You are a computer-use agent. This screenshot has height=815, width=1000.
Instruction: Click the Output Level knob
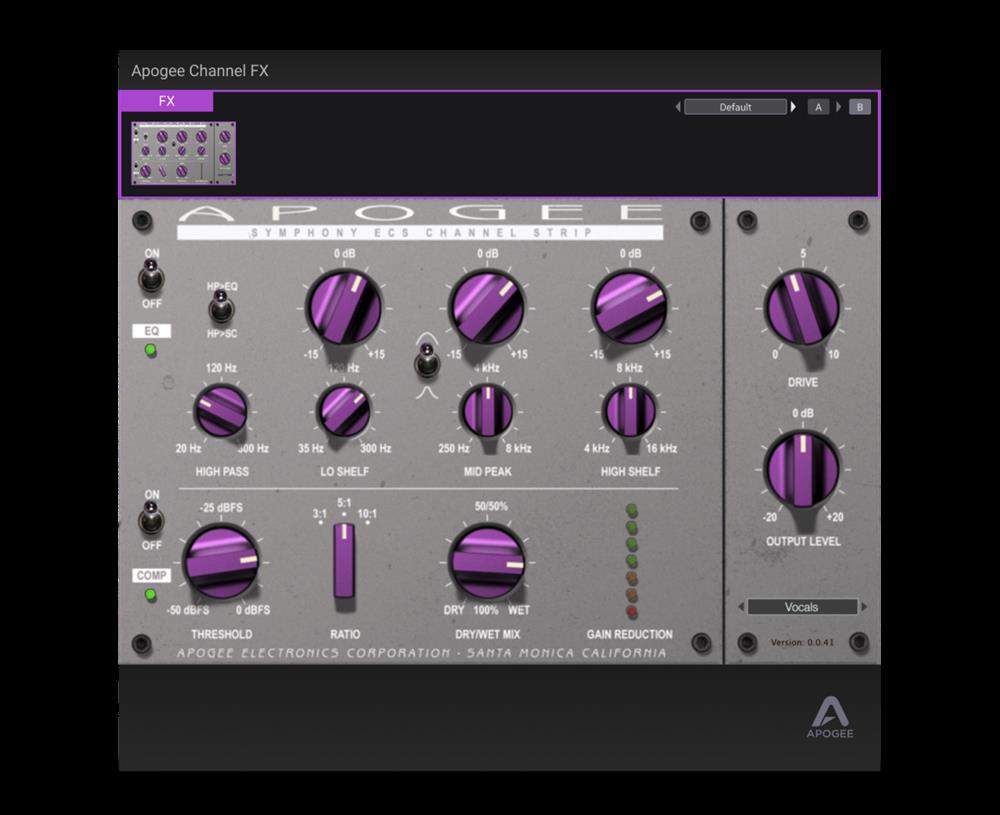[802, 469]
